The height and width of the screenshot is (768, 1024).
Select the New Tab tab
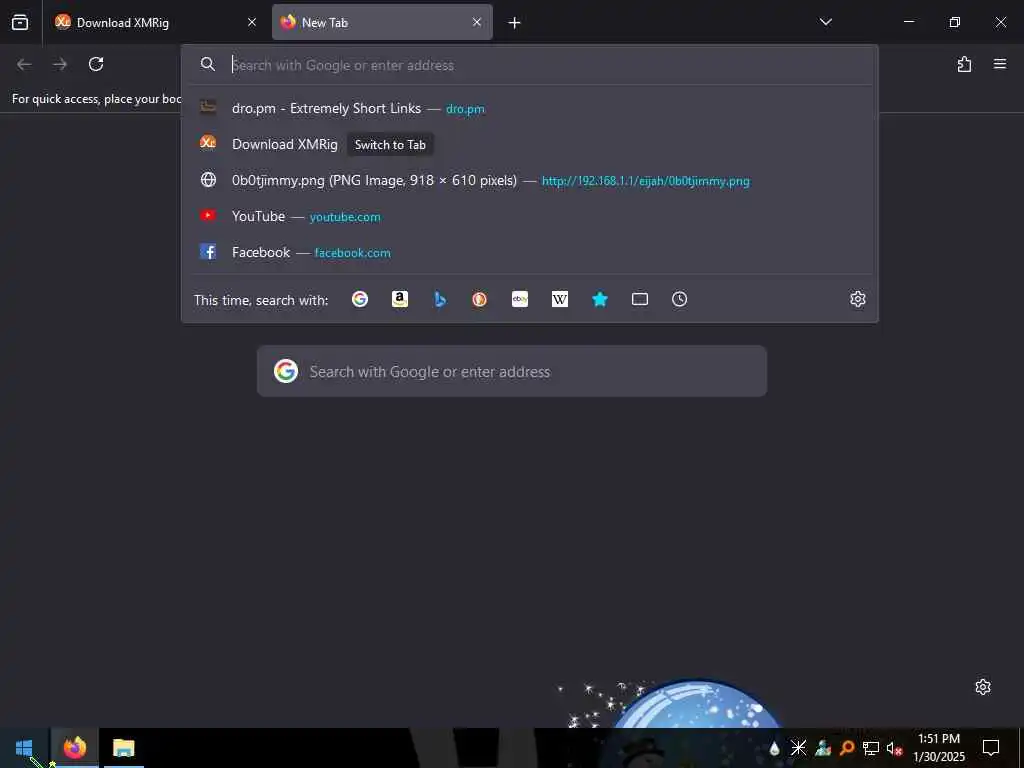[x=382, y=23]
